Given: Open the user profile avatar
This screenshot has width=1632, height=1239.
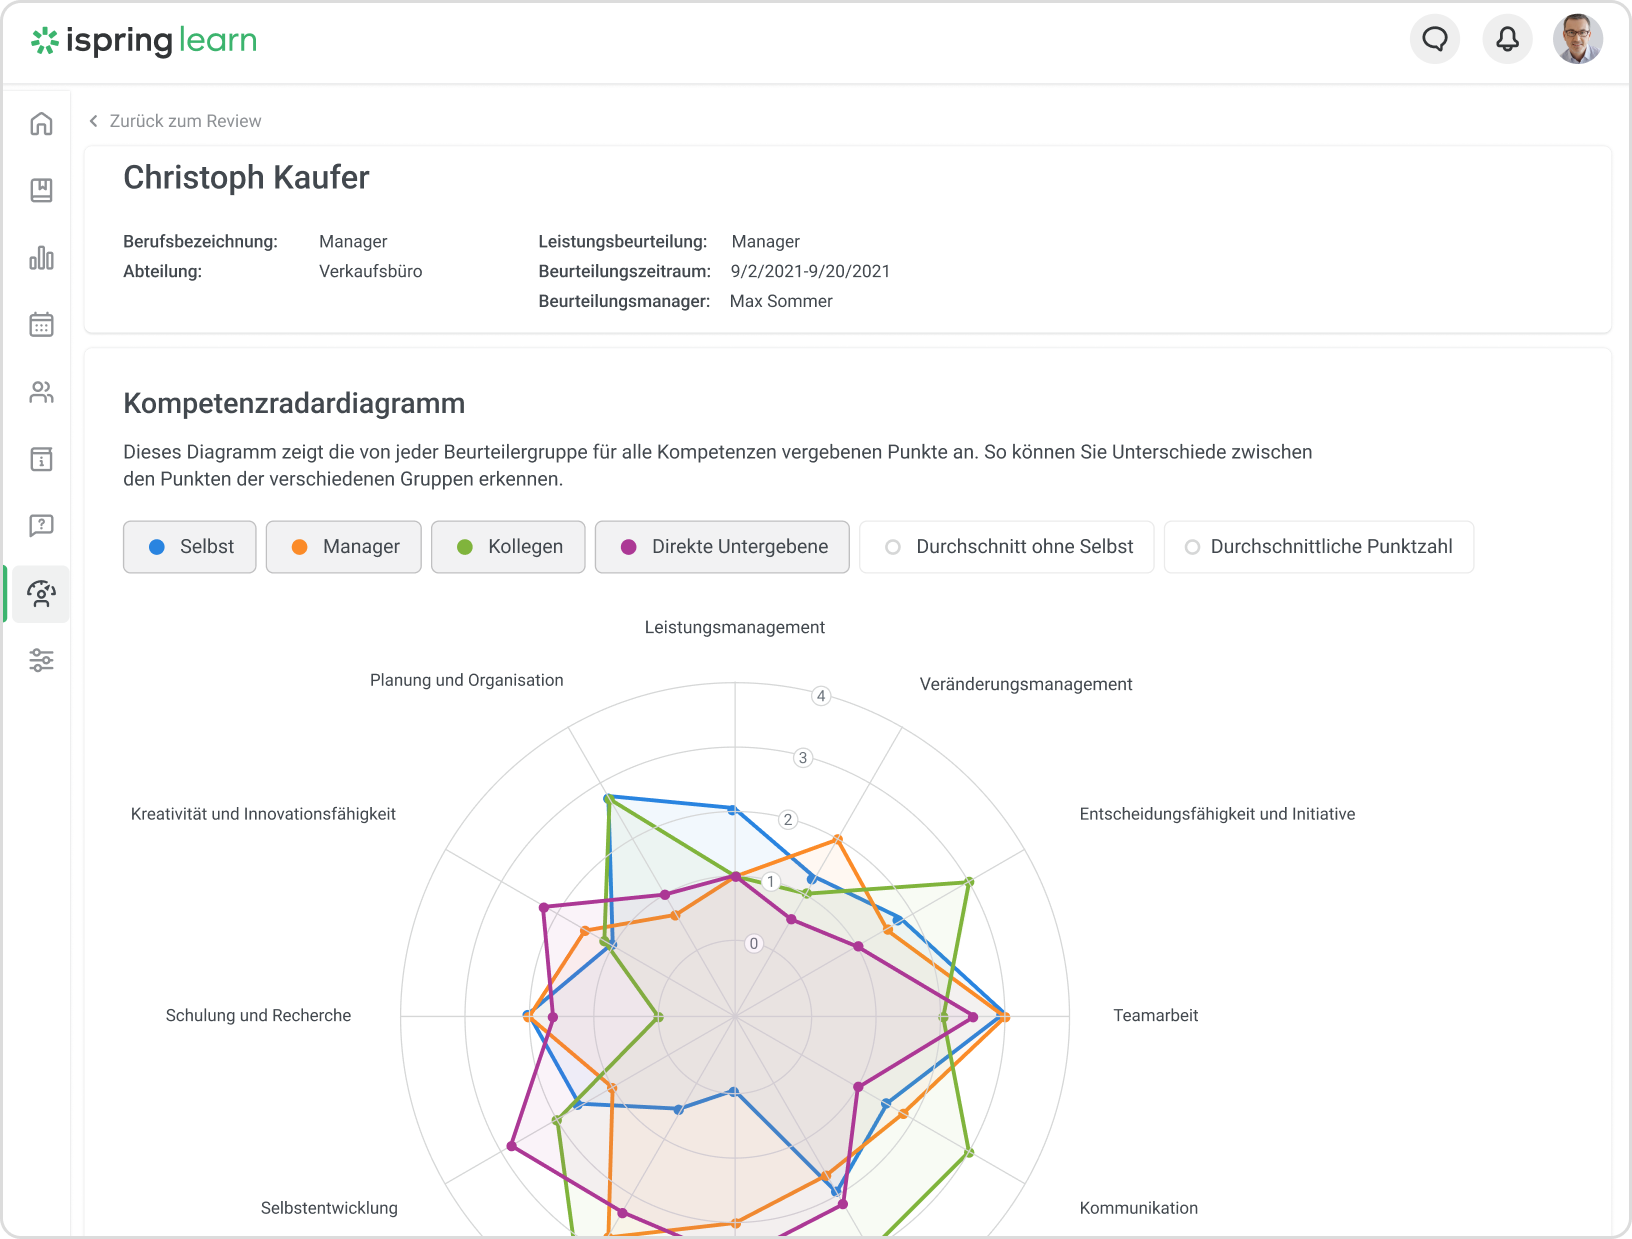Looking at the screenshot, I should point(1578,39).
